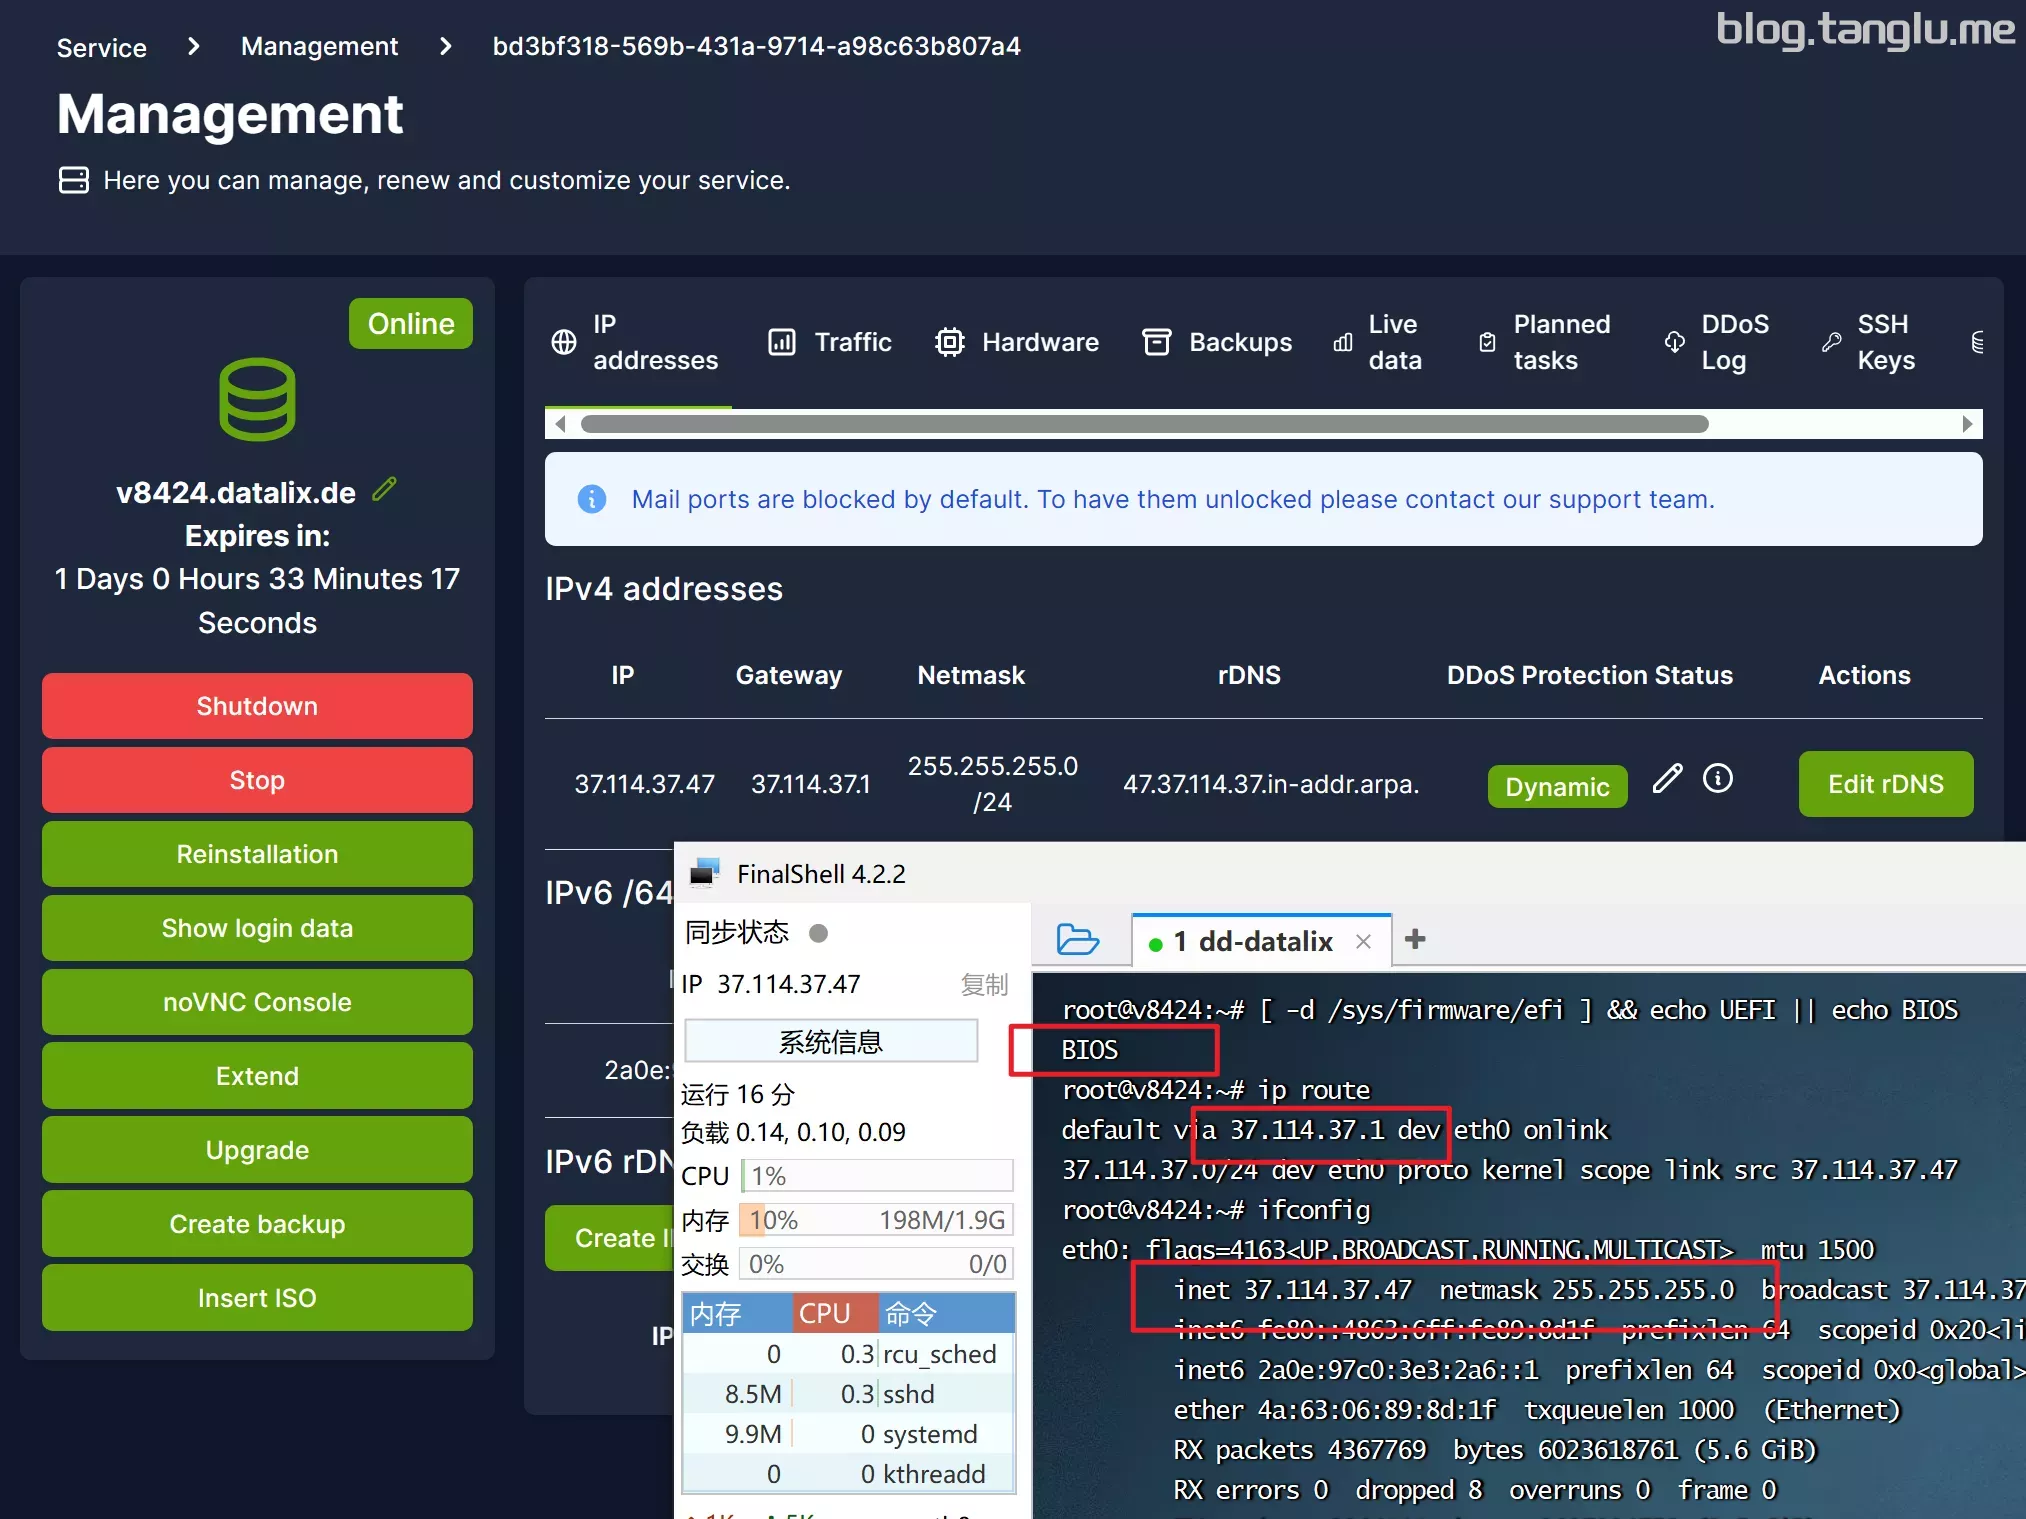This screenshot has height=1519, width=2026.
Task: Open the noVNC Console
Action: 257,1002
